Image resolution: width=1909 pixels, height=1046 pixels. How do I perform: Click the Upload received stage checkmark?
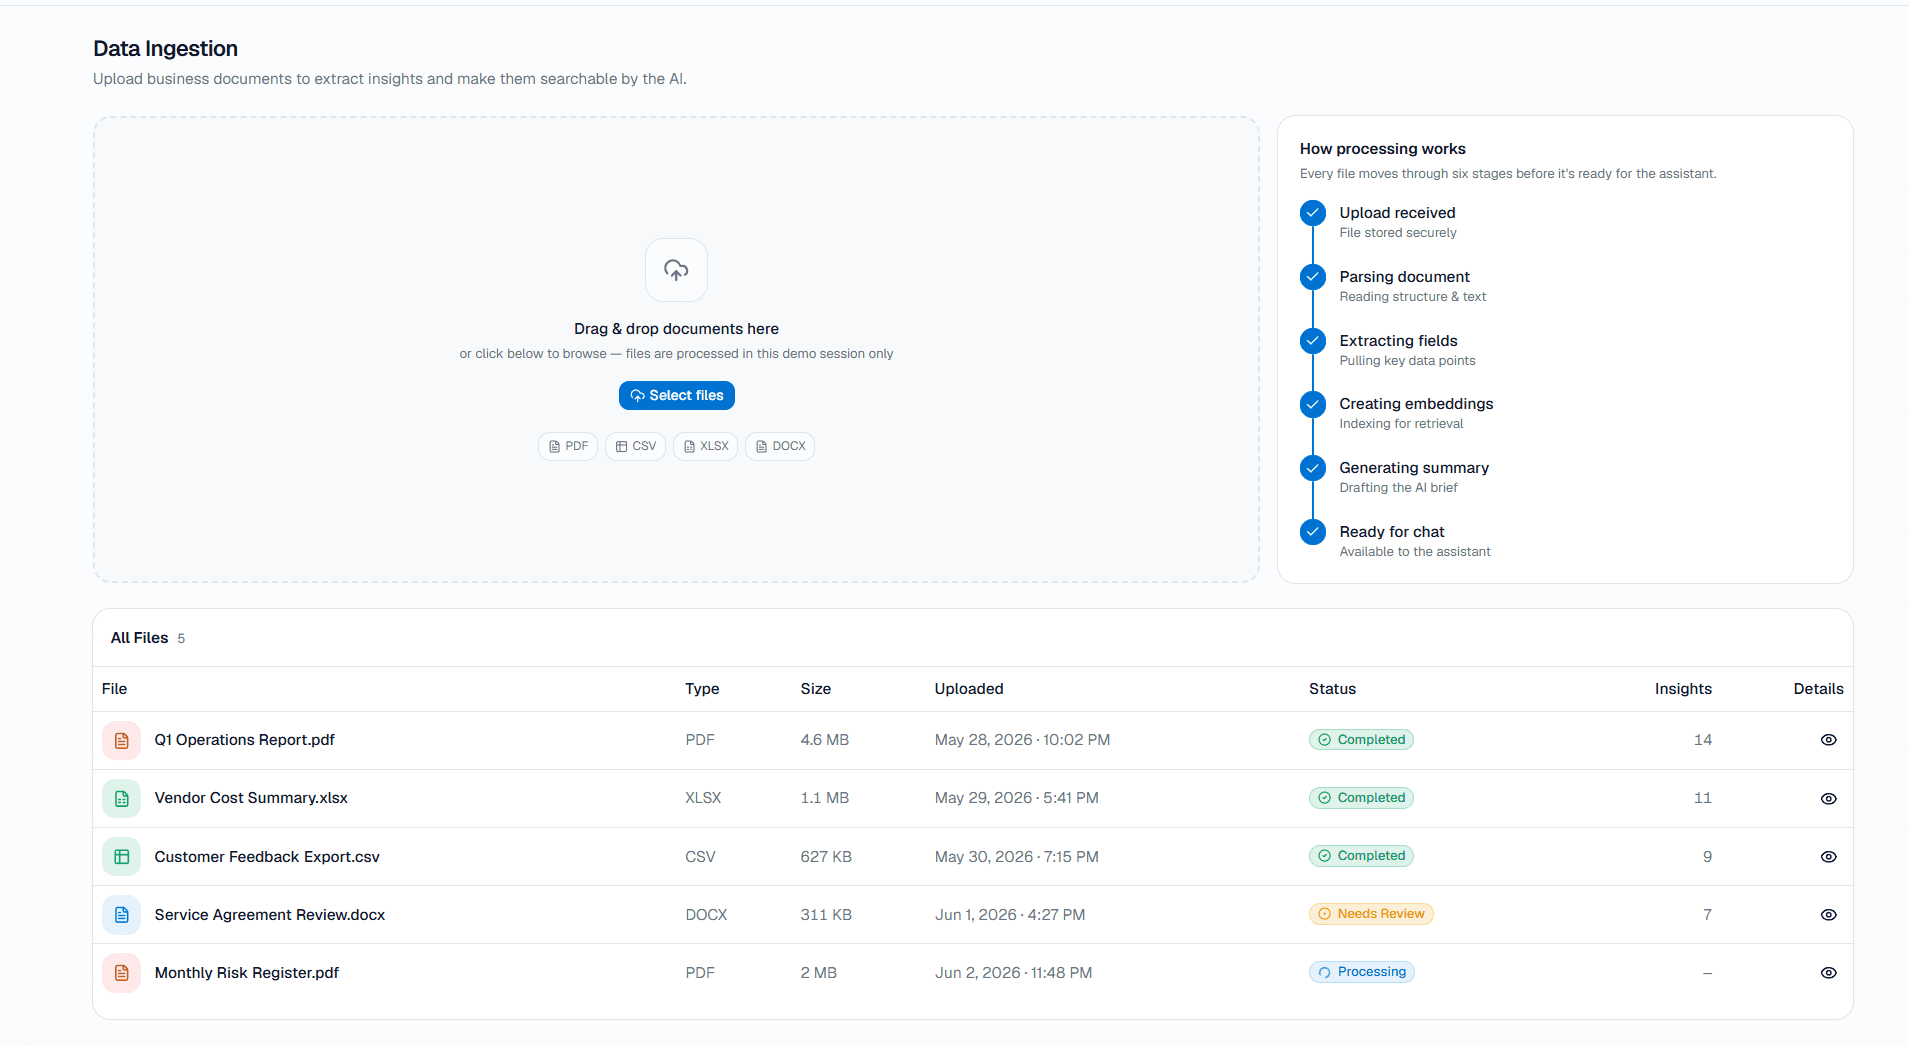pyautogui.click(x=1313, y=213)
